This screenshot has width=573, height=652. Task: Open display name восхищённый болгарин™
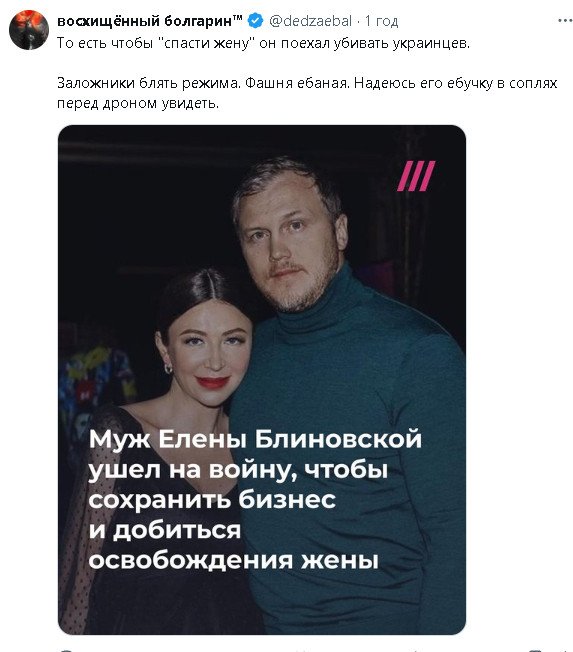[x=150, y=20]
